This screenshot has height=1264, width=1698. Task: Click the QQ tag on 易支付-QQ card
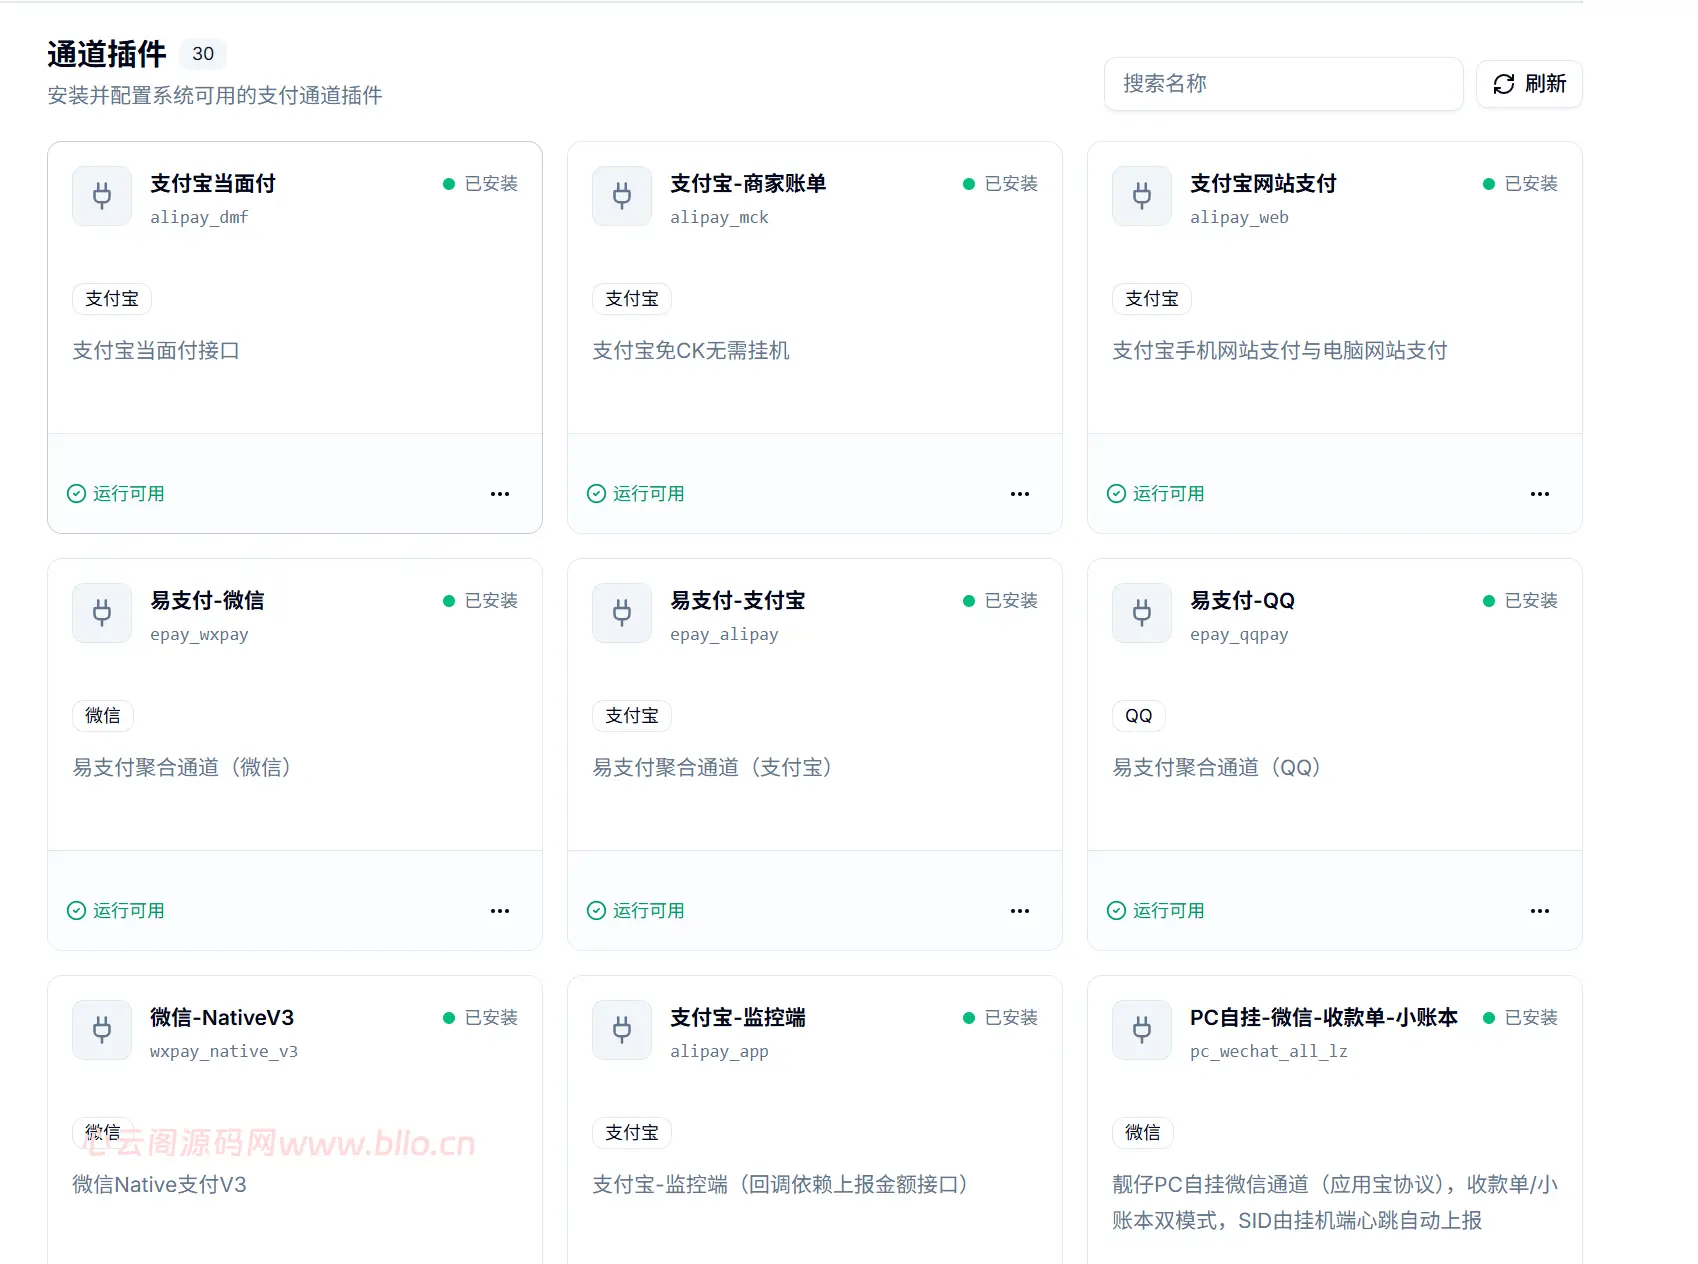click(x=1139, y=716)
